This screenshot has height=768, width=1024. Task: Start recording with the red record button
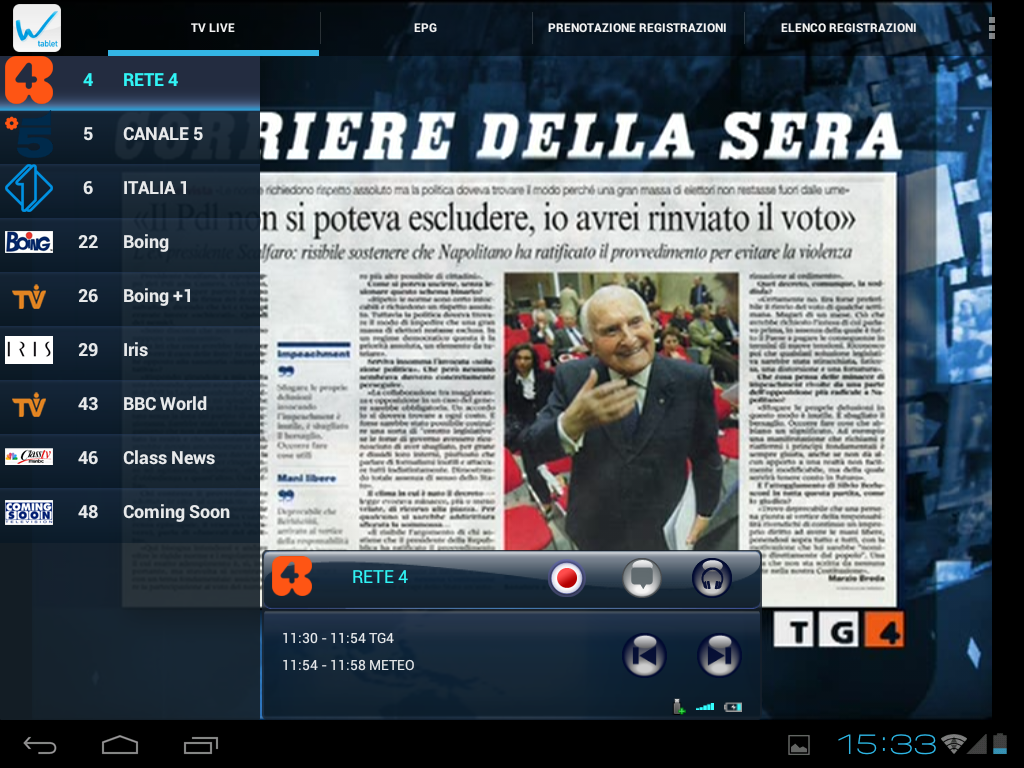pyautogui.click(x=566, y=579)
